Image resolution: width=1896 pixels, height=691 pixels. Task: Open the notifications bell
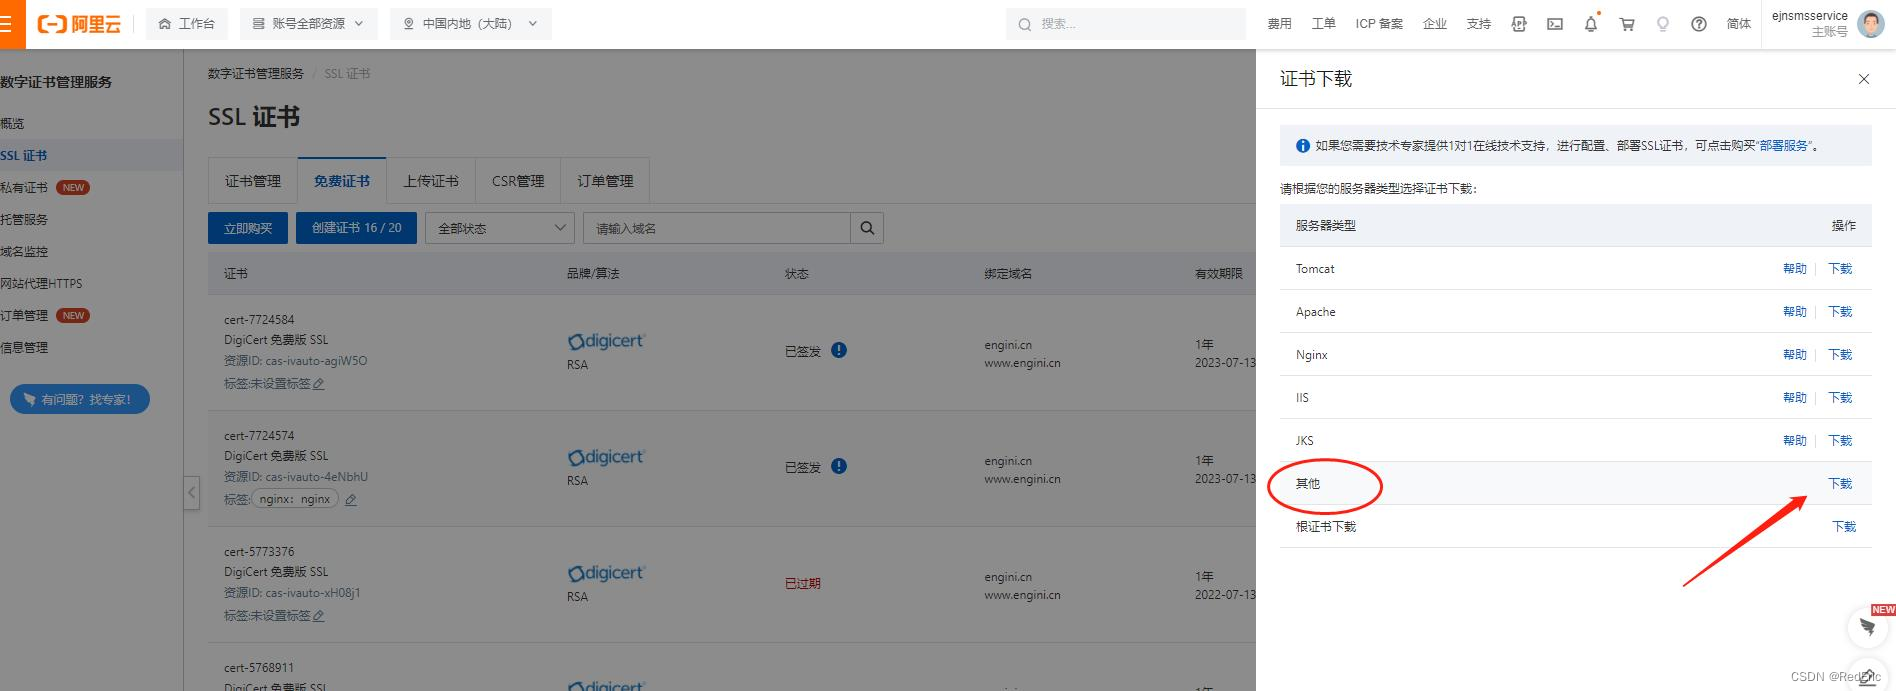click(x=1591, y=24)
